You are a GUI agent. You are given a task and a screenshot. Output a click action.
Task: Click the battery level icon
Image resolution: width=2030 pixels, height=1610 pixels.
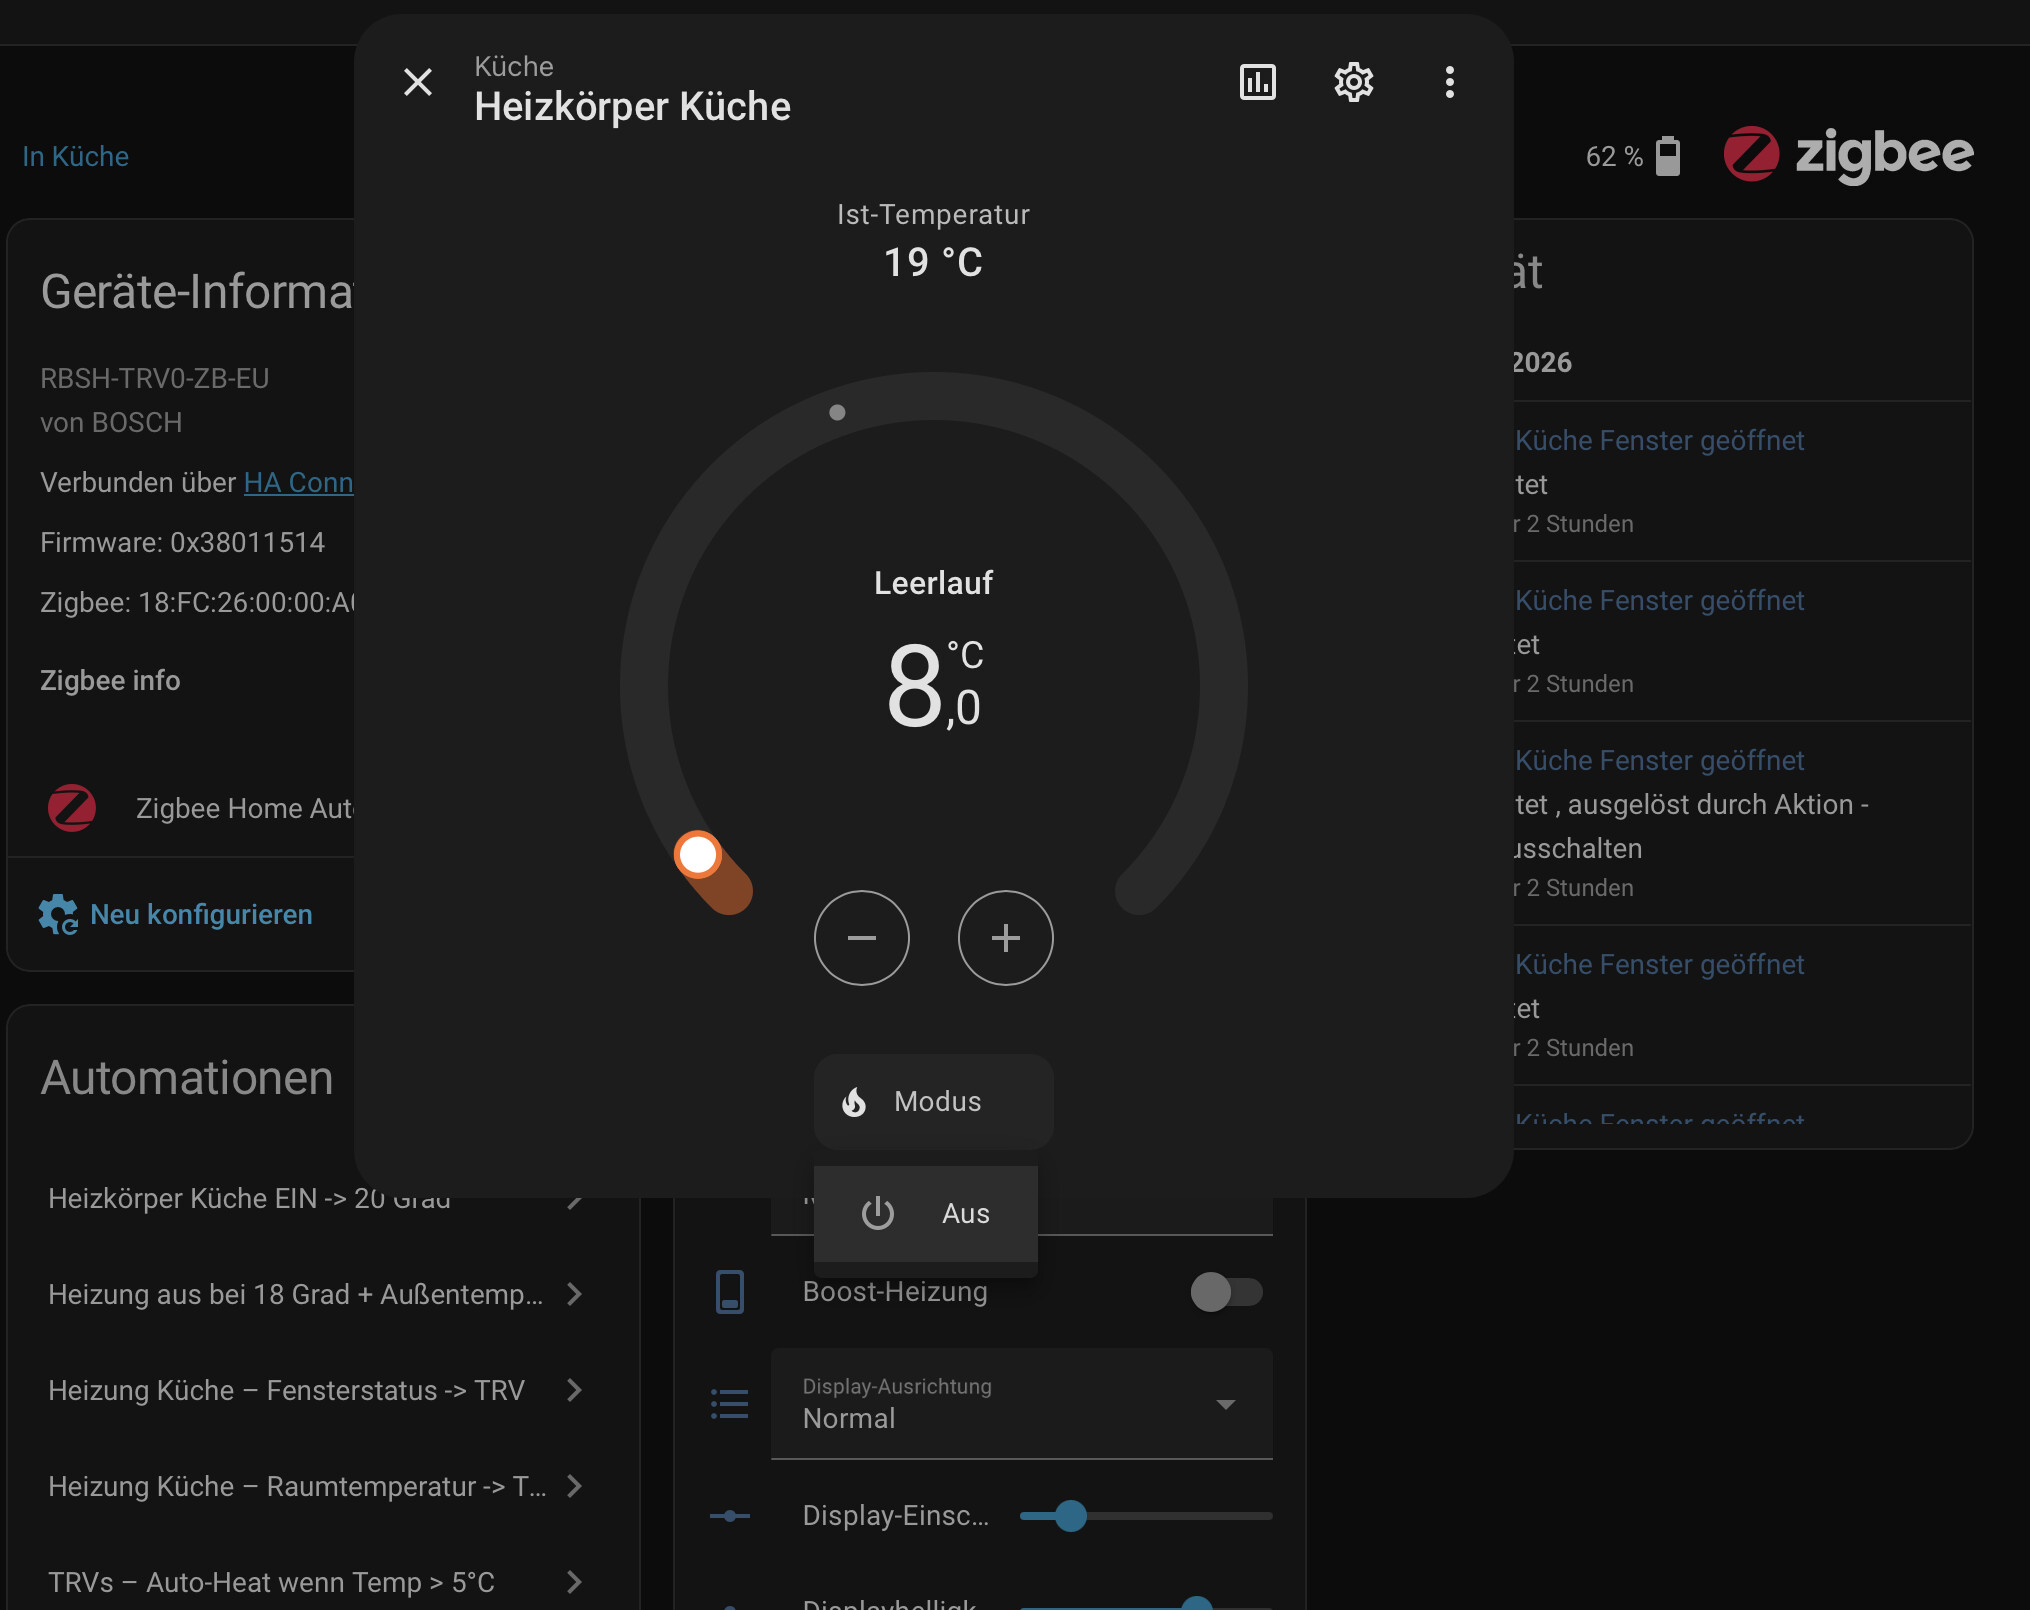pyautogui.click(x=1667, y=156)
